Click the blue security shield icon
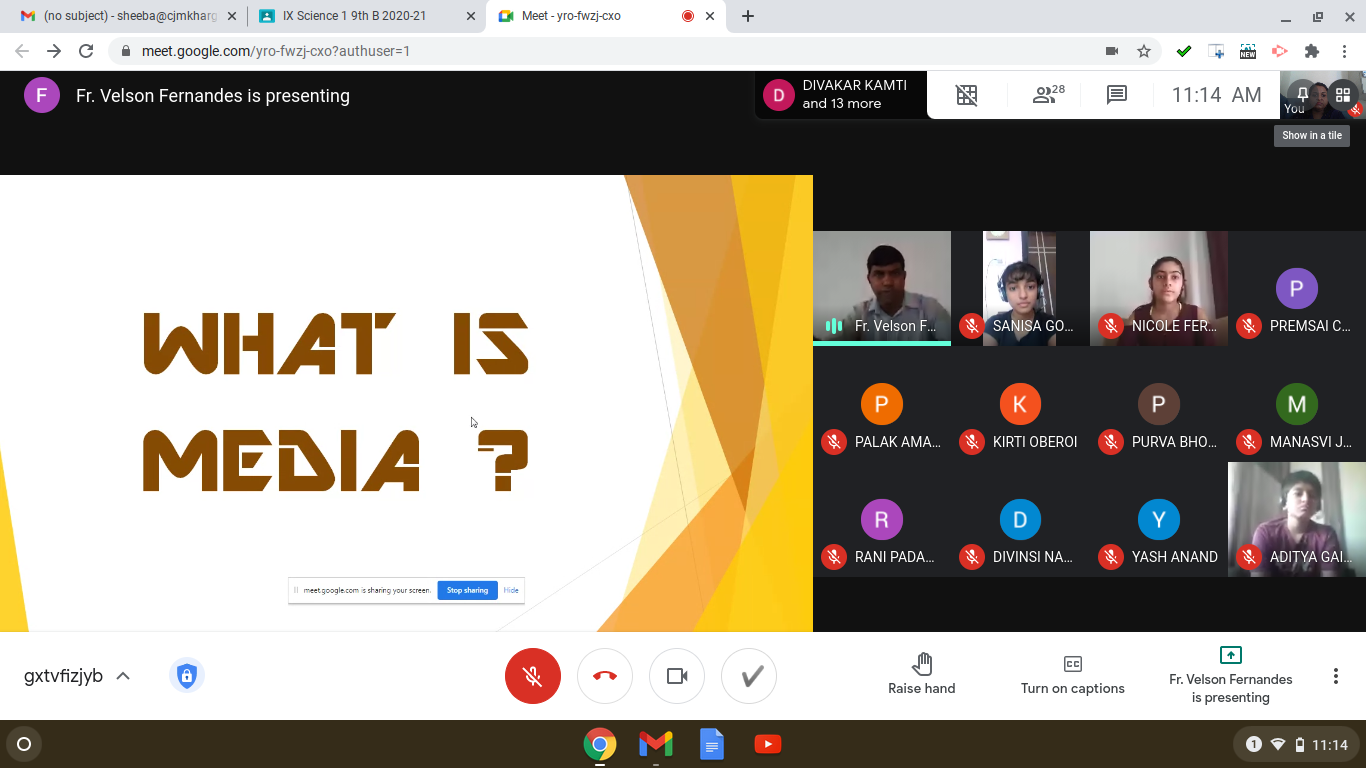1366x768 pixels. tap(186, 676)
